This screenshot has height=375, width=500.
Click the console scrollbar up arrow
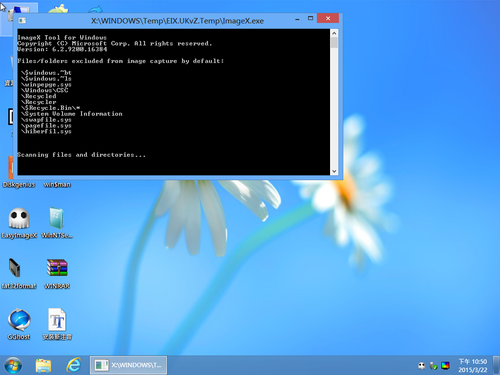click(334, 33)
